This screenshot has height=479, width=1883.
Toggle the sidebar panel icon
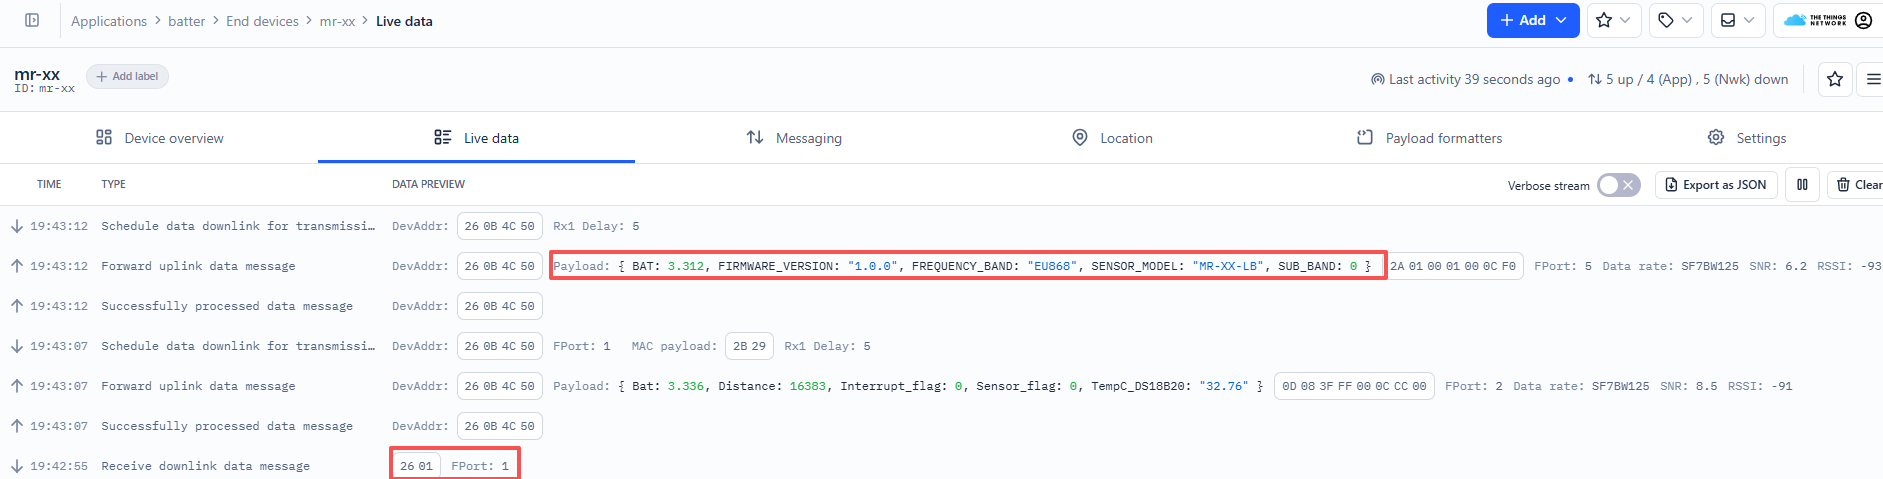pos(32,20)
